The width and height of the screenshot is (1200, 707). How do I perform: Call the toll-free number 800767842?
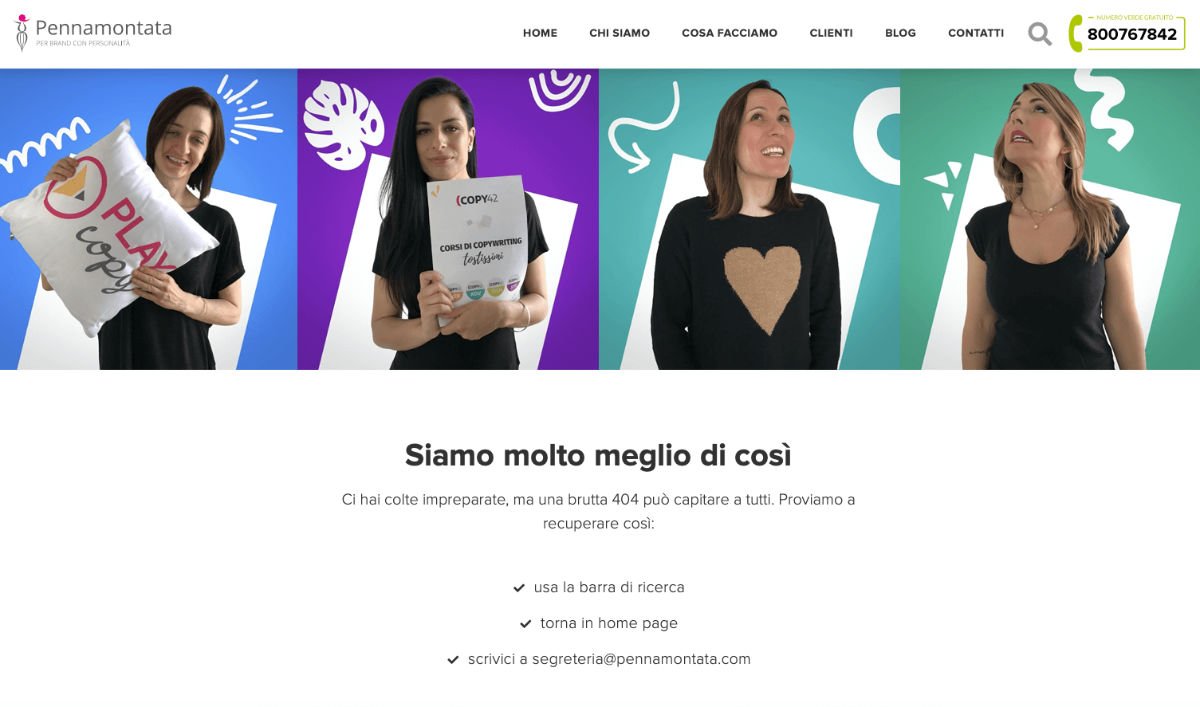point(1132,34)
